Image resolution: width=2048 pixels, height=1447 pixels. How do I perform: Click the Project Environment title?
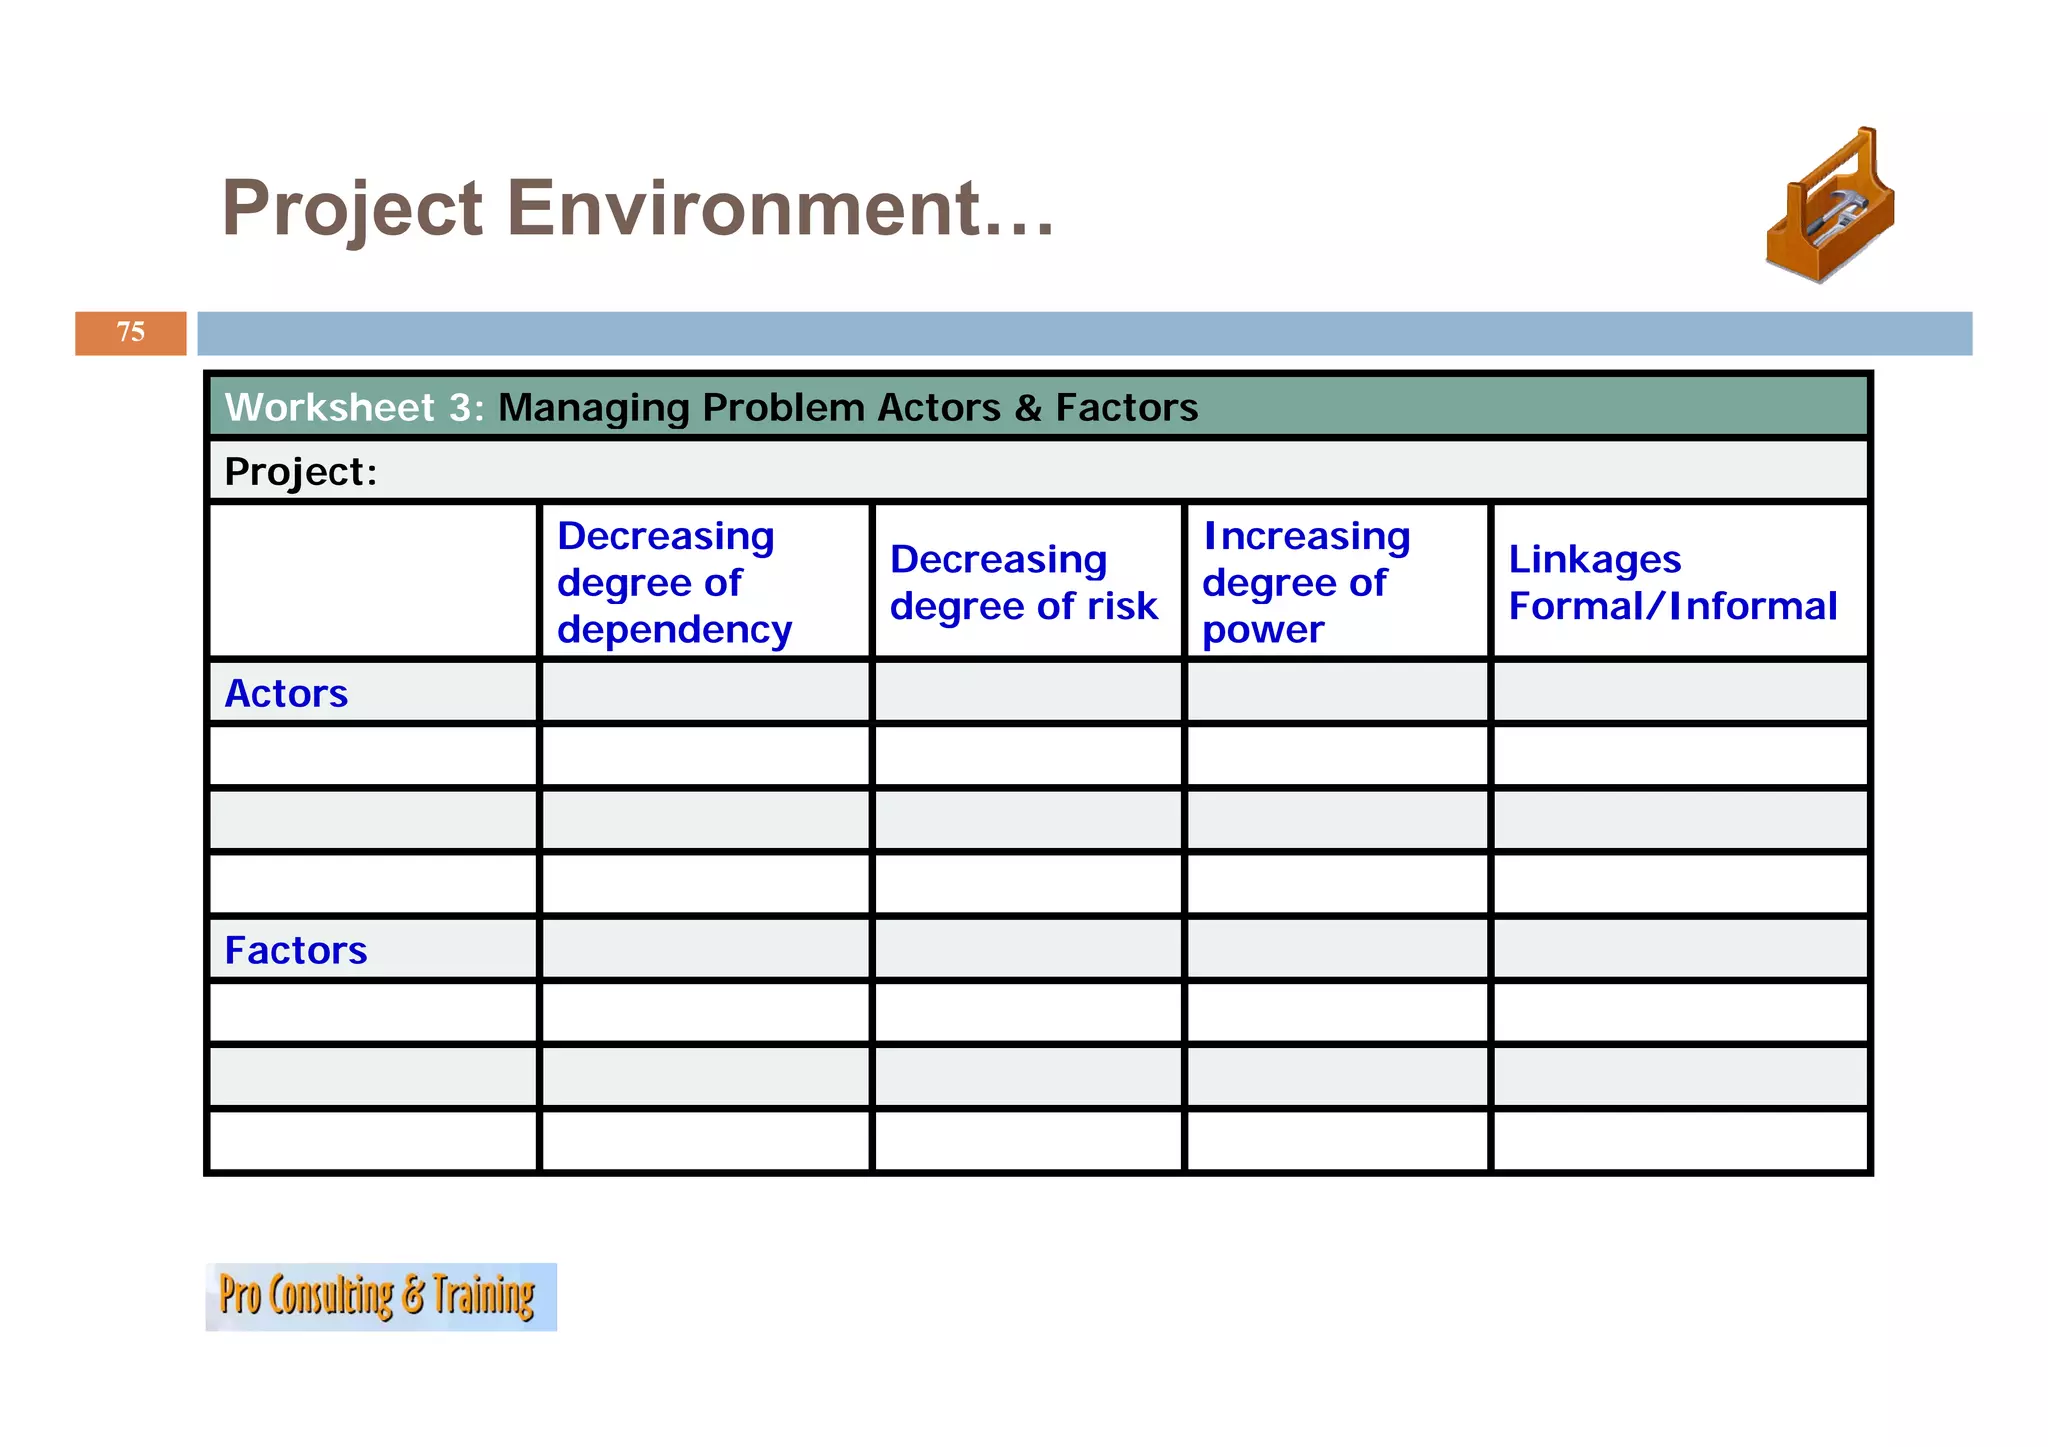(638, 208)
